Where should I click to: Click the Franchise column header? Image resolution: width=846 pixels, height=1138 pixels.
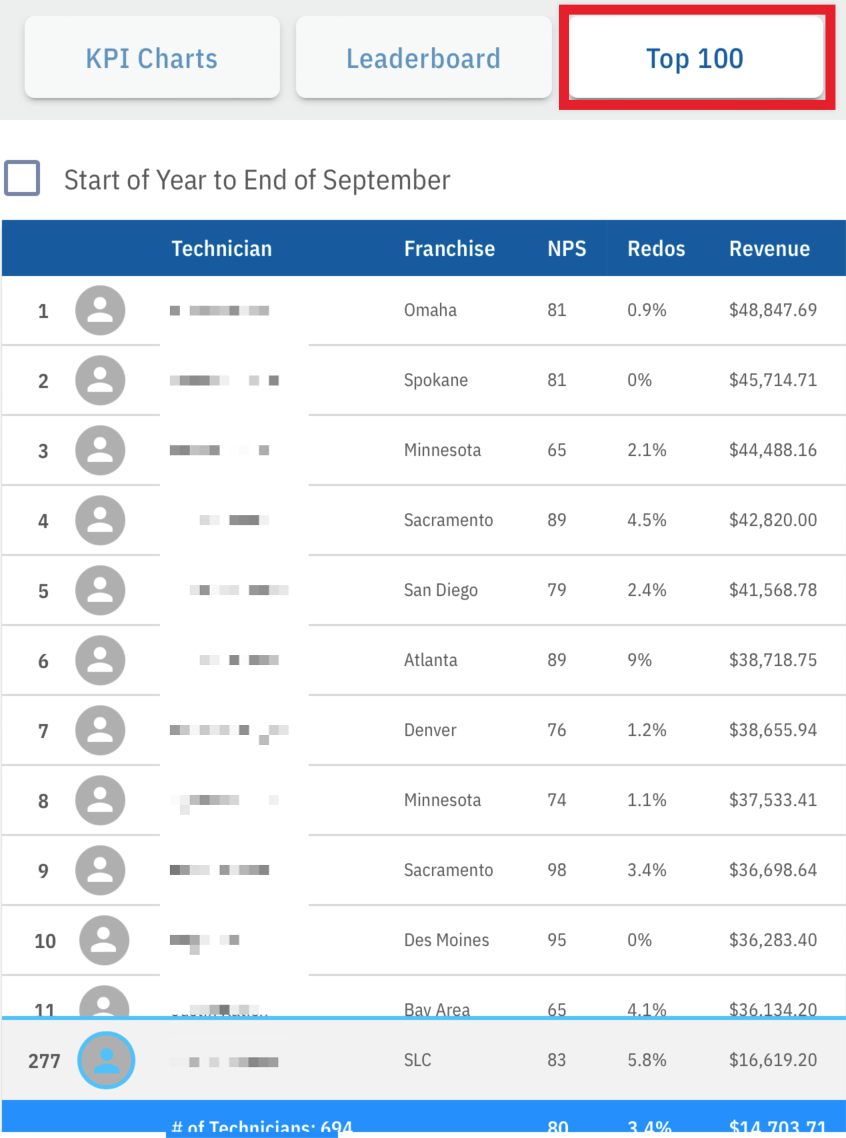tap(449, 249)
